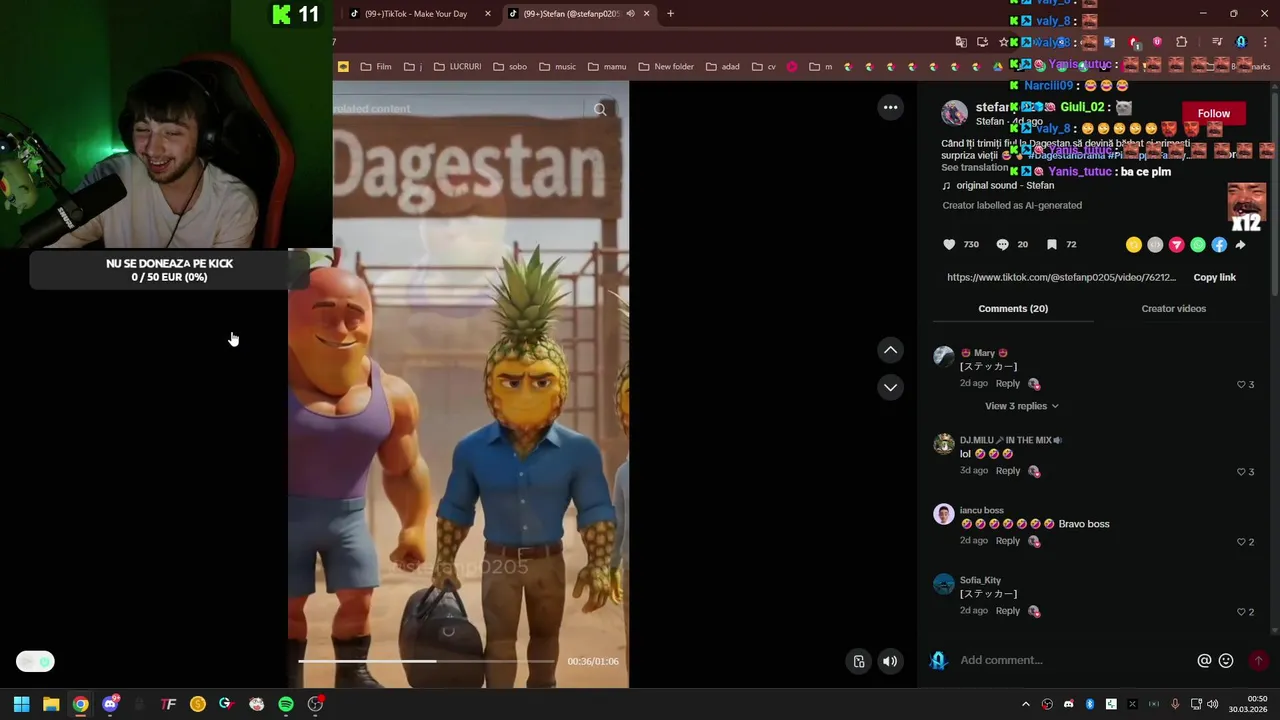
Task: Open system volume in tray
Action: [1213, 704]
